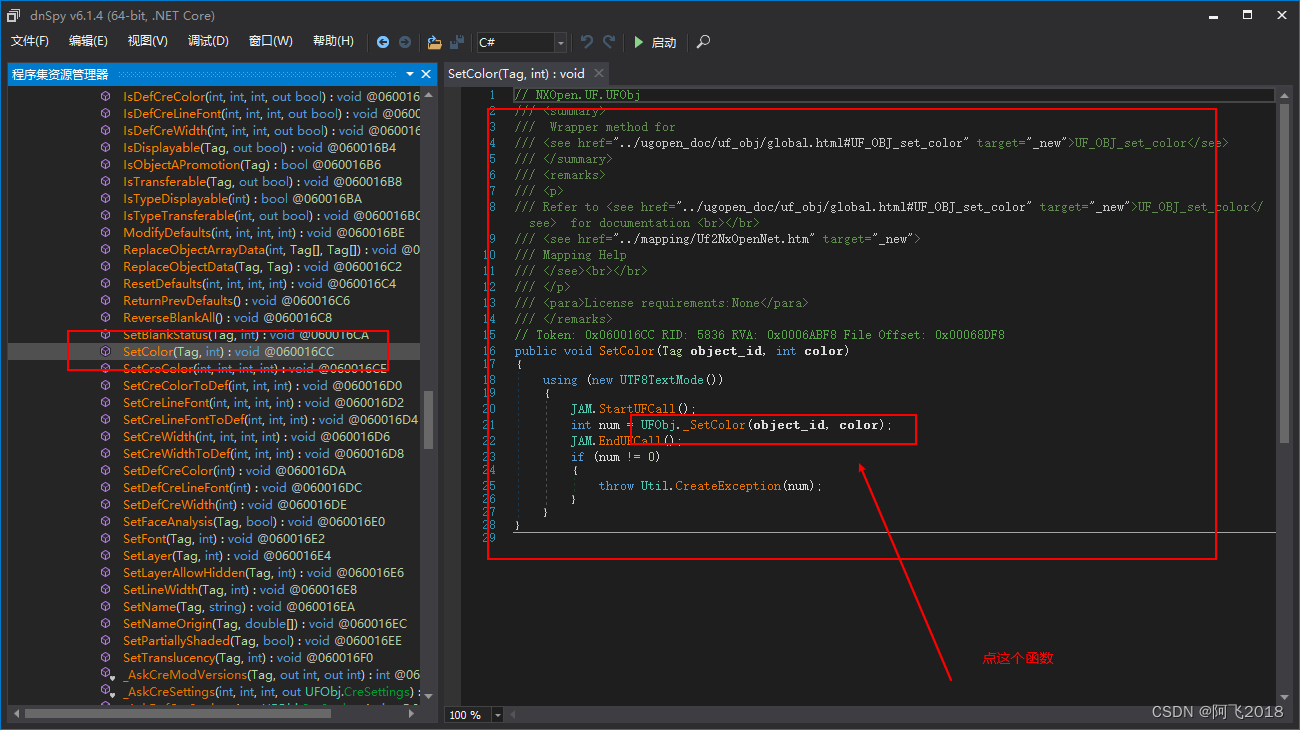Viewport: 1300px width, 730px height.
Task: Click the green Start playback icon
Action: point(639,42)
